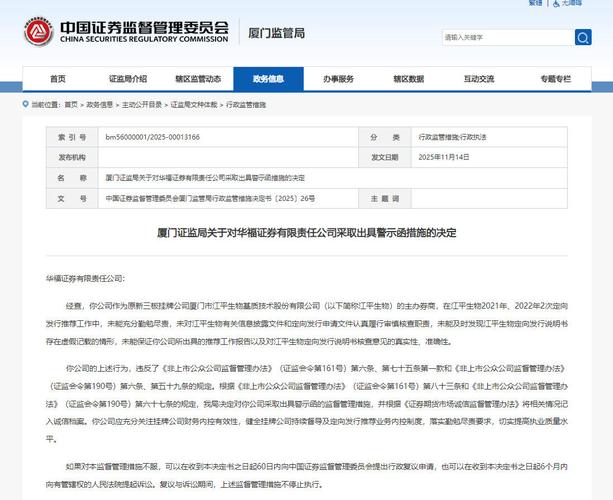This screenshot has width=613, height=500.
Task: Open the 专题专栏 navigation tab
Action: click(x=556, y=79)
